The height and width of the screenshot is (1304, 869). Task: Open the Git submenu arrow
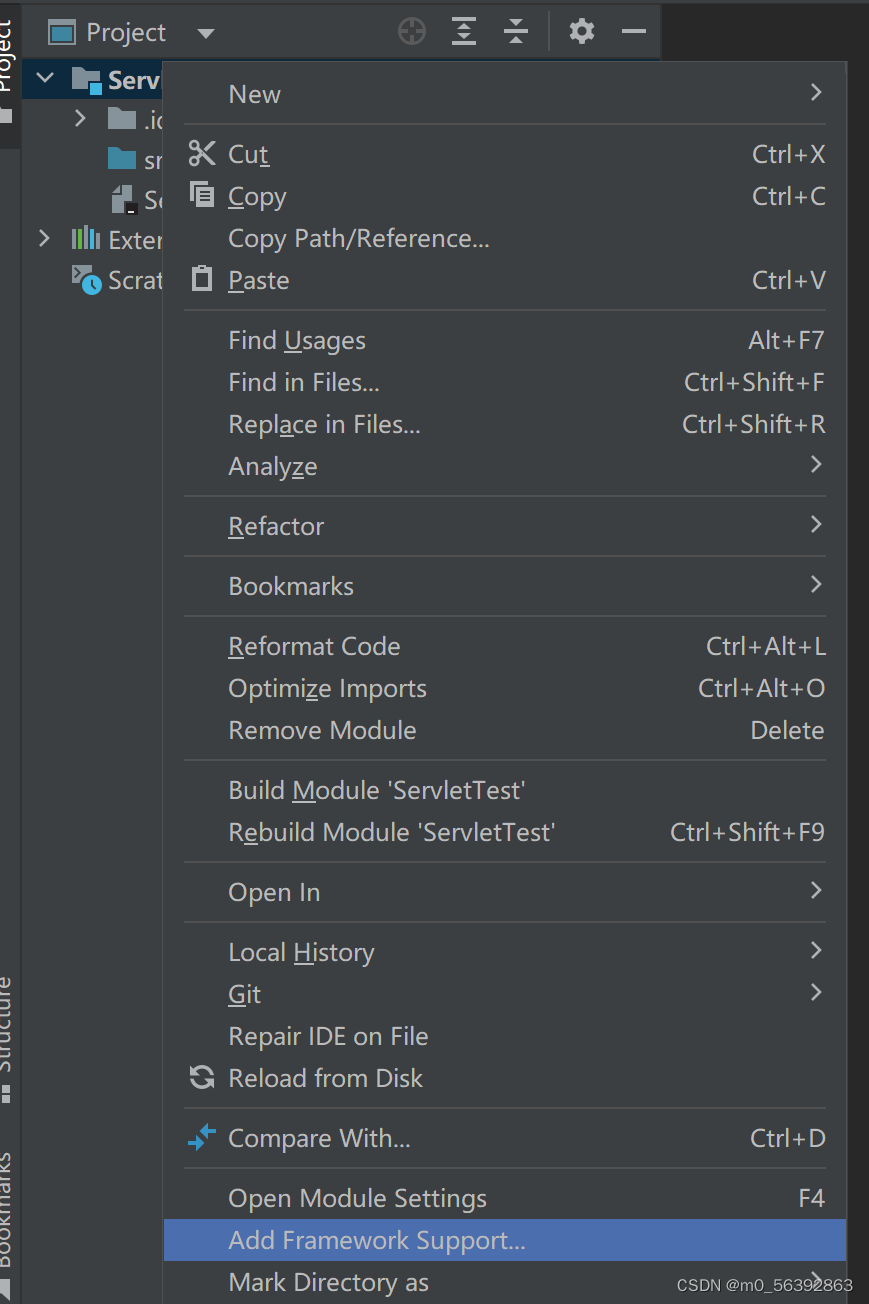point(816,993)
